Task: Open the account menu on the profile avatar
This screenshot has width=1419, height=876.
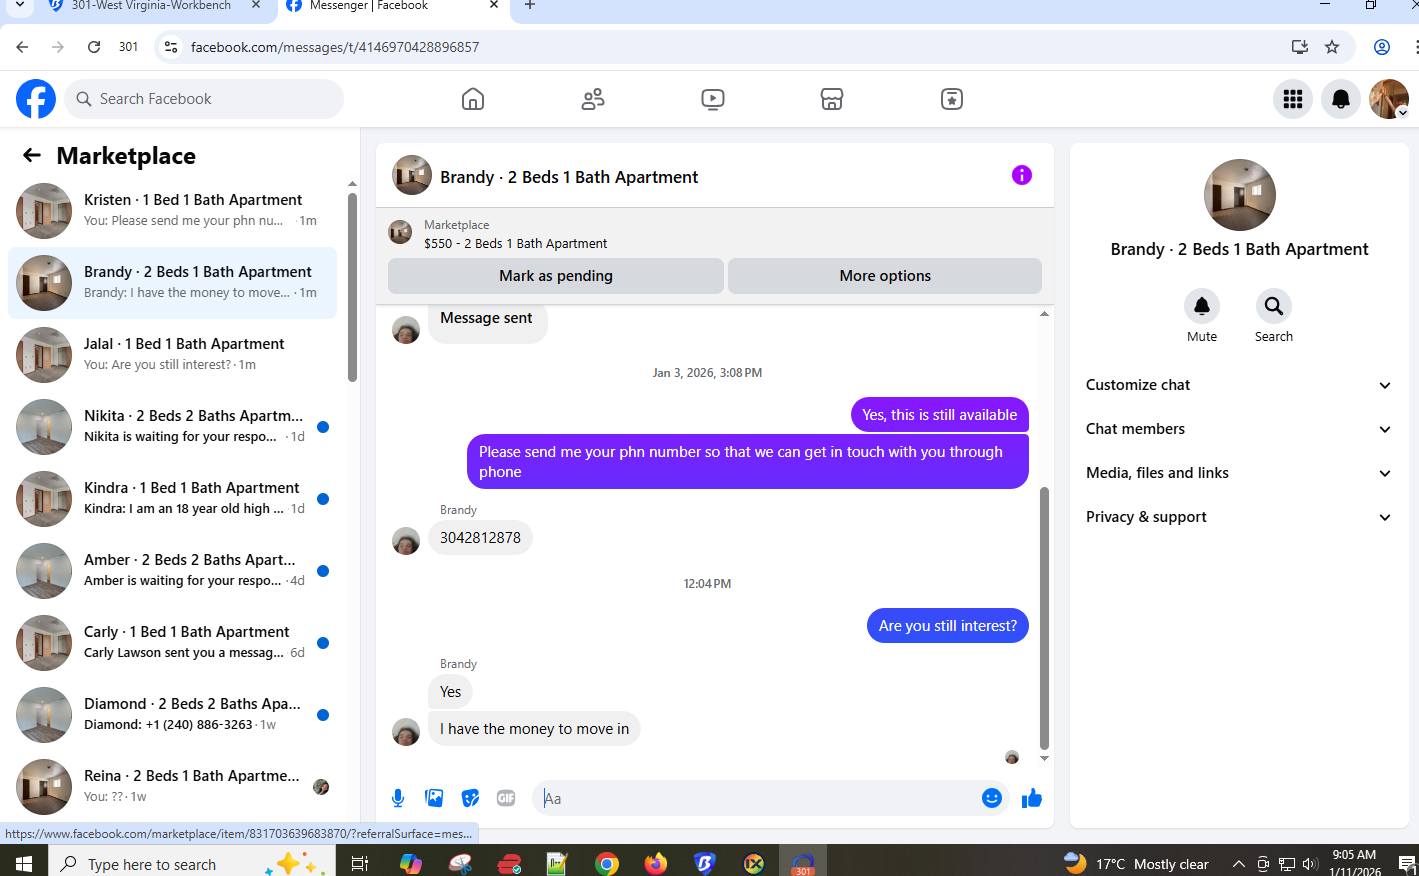Action: click(x=1389, y=99)
